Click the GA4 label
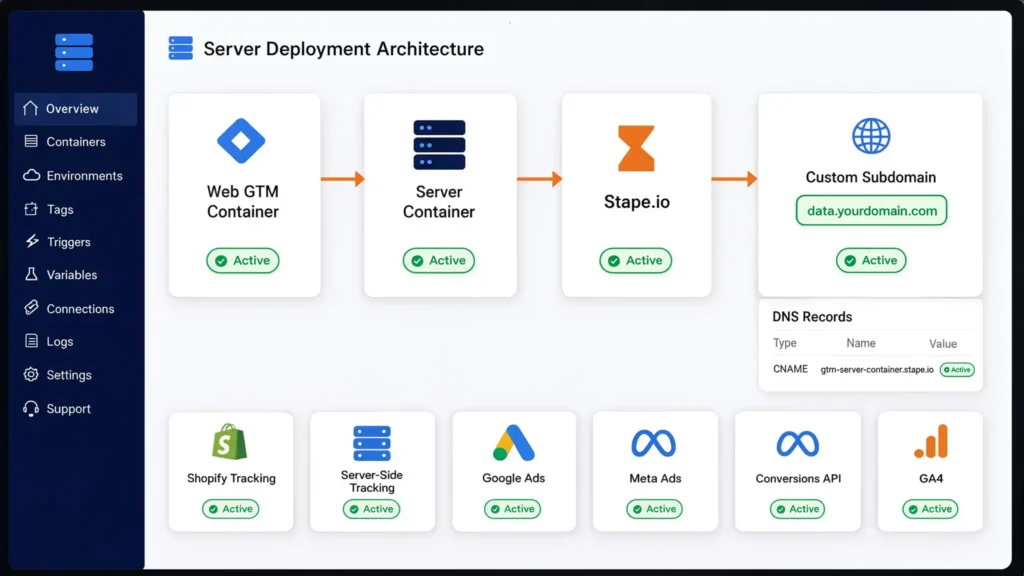 [x=931, y=478]
